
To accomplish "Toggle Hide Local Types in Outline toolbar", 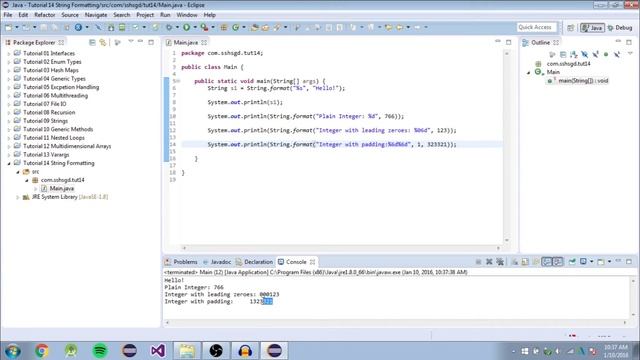I will click(x=617, y=54).
